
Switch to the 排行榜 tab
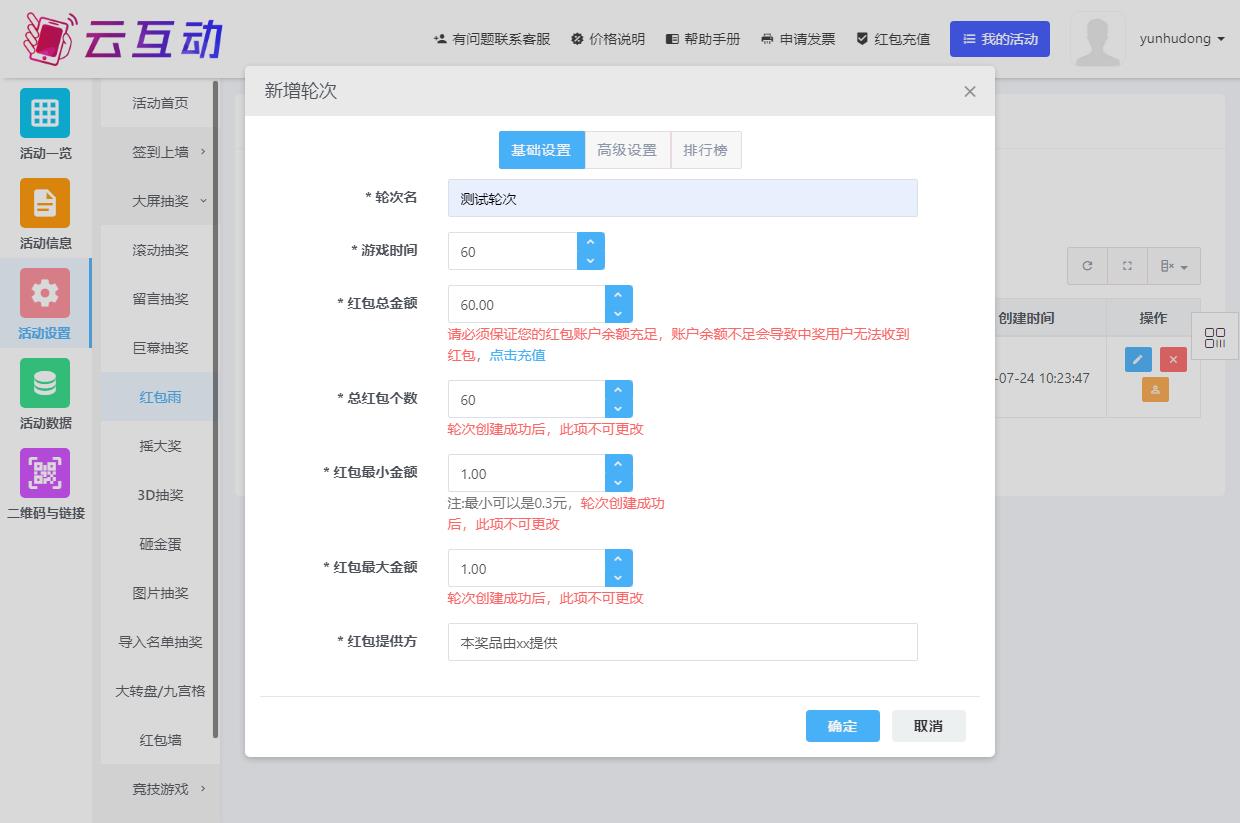705,150
